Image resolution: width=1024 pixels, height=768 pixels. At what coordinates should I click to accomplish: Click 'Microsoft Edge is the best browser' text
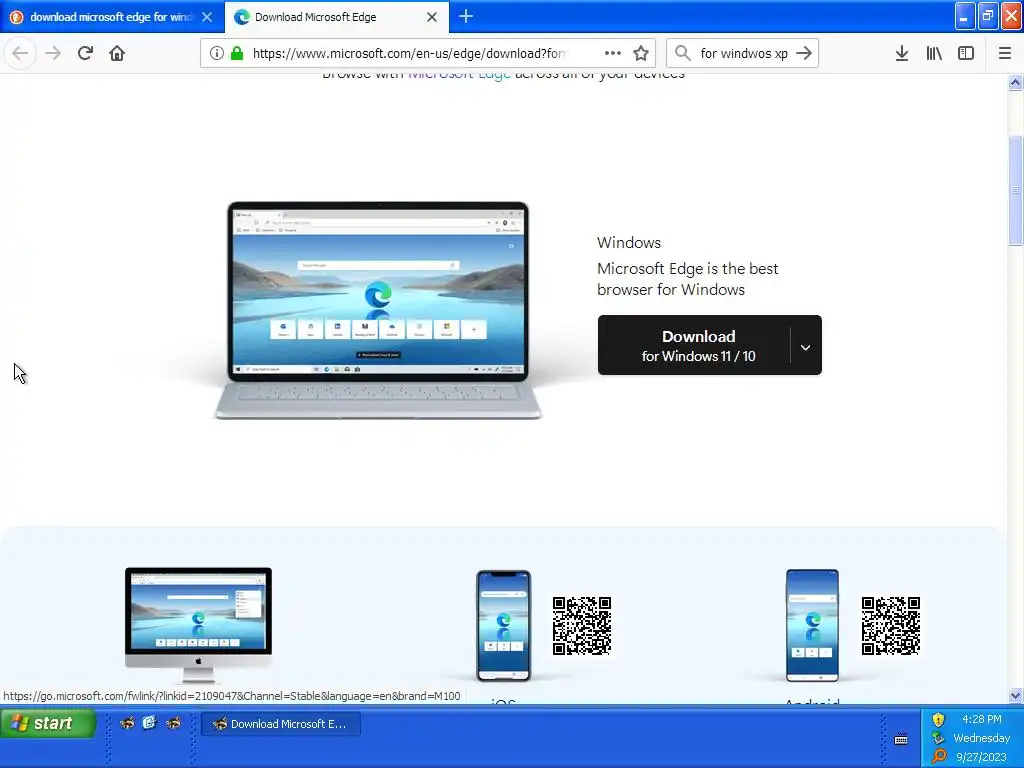pos(688,279)
